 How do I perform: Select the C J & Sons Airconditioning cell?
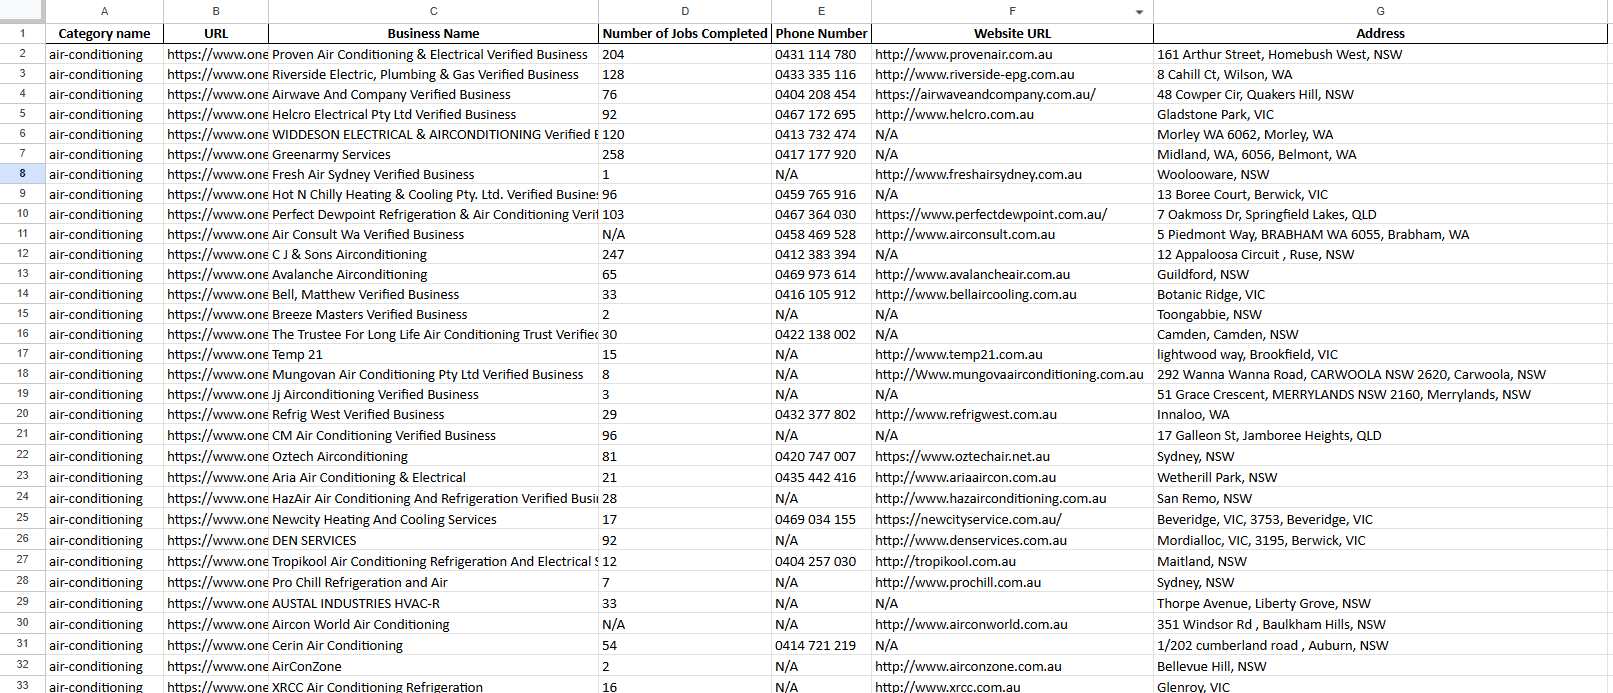point(434,254)
